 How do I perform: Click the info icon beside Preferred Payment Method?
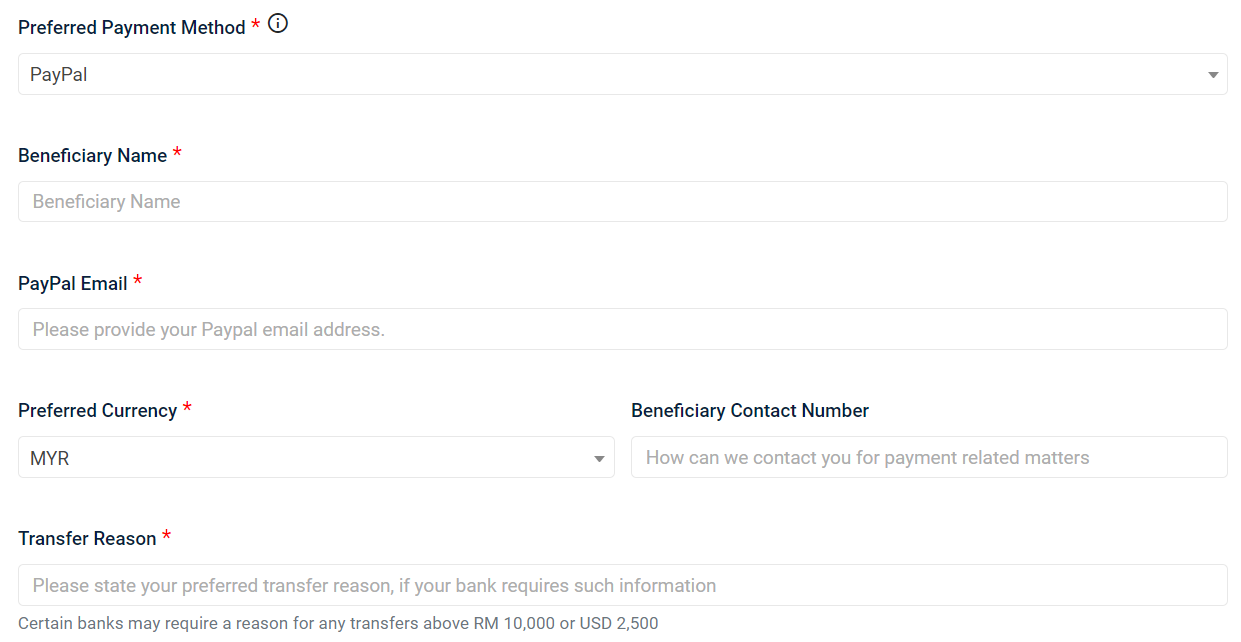[278, 24]
